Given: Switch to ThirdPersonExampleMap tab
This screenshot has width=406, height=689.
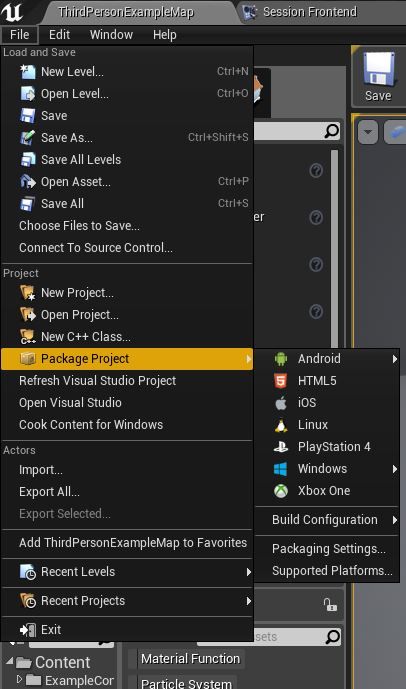Looking at the screenshot, I should click(x=126, y=12).
